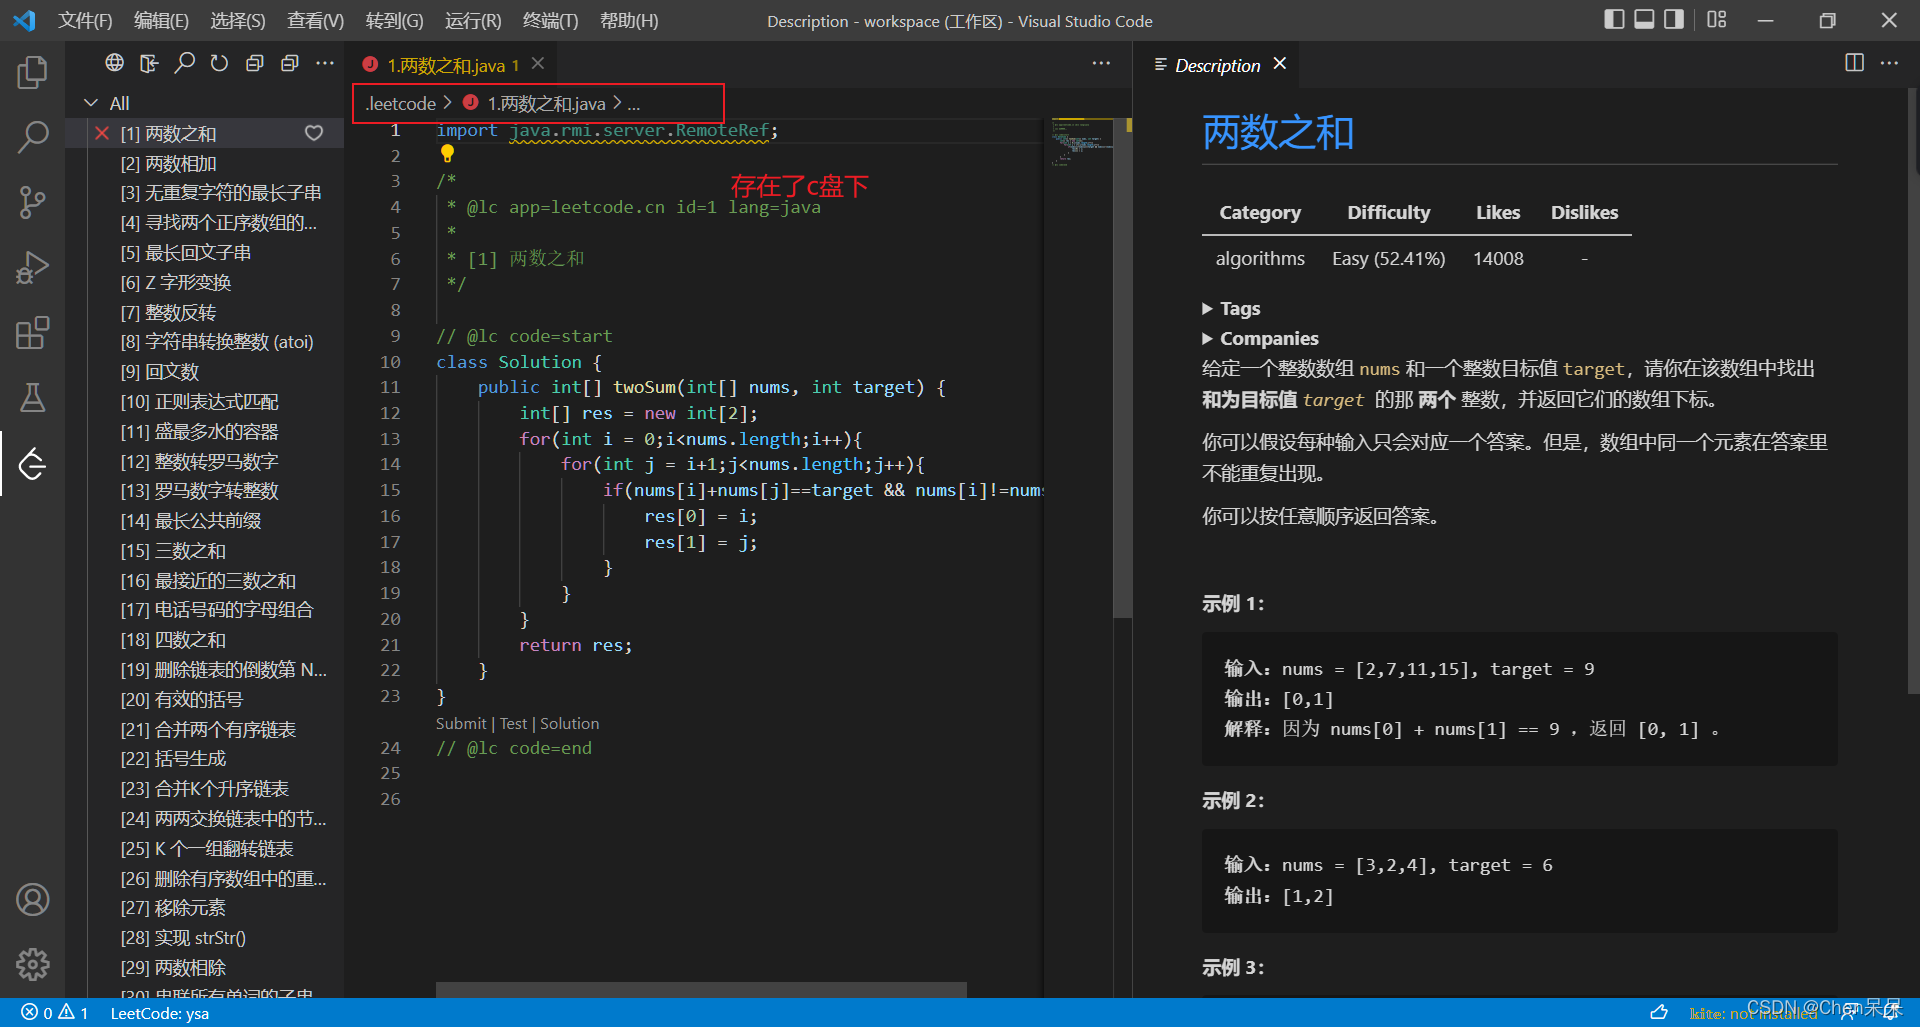1920x1027 pixels.
Task: Open the 转到(G) menu
Action: click(394, 20)
